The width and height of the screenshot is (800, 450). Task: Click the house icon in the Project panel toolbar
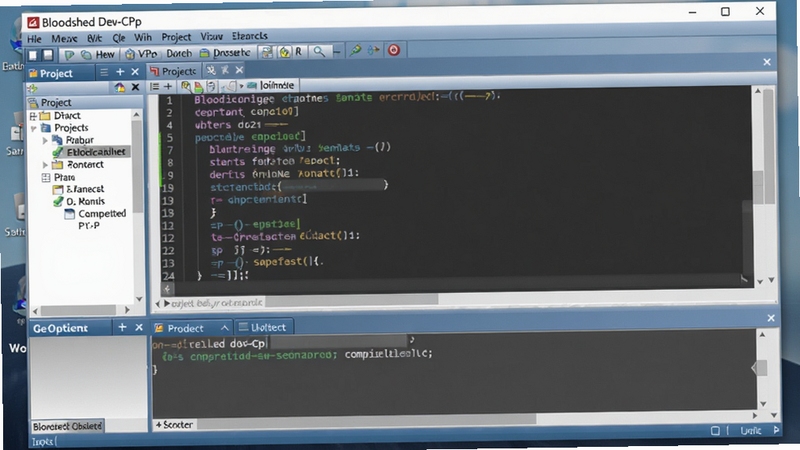tap(119, 88)
